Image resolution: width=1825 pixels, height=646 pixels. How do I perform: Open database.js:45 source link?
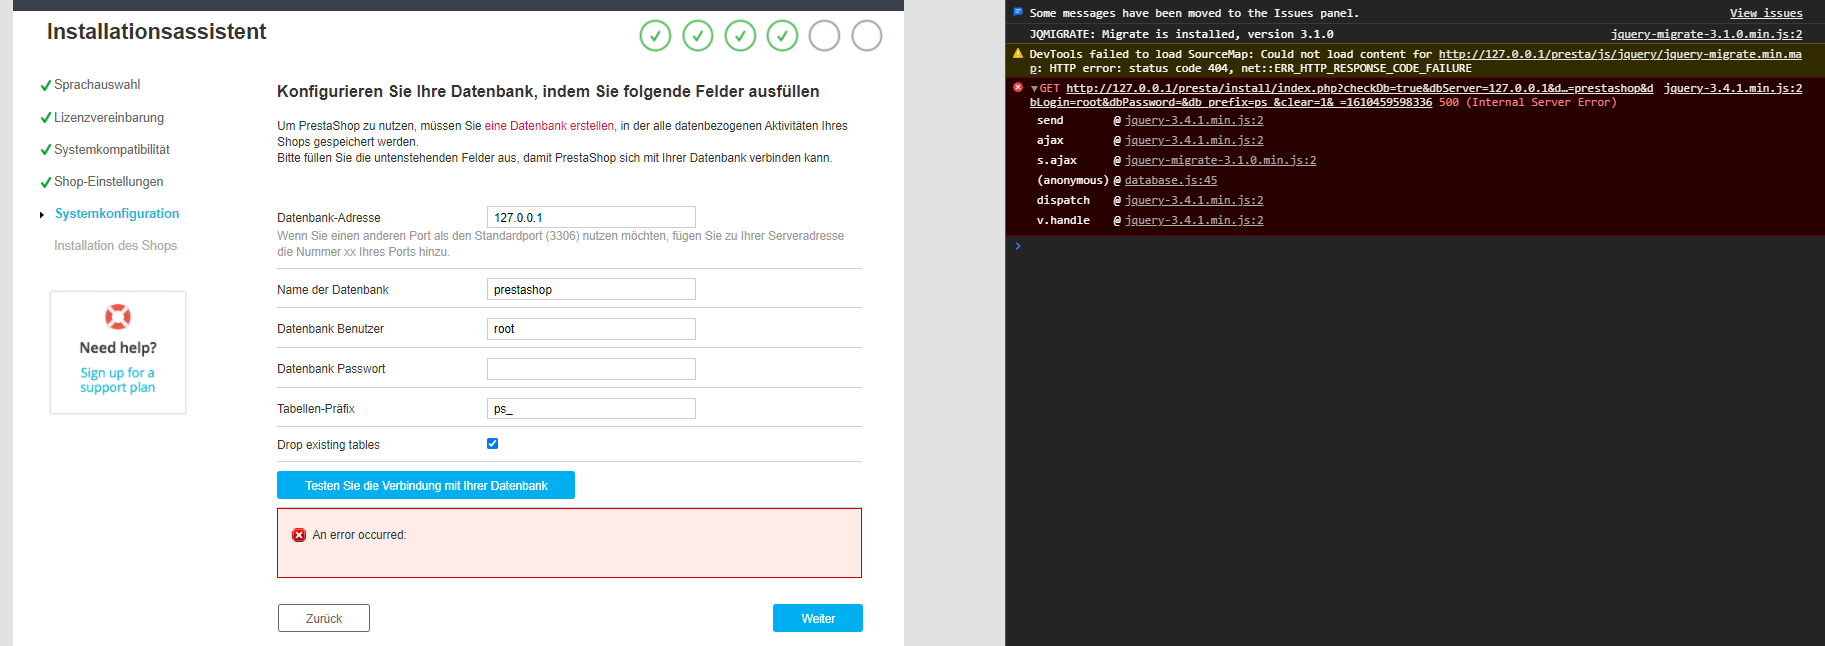point(1171,180)
